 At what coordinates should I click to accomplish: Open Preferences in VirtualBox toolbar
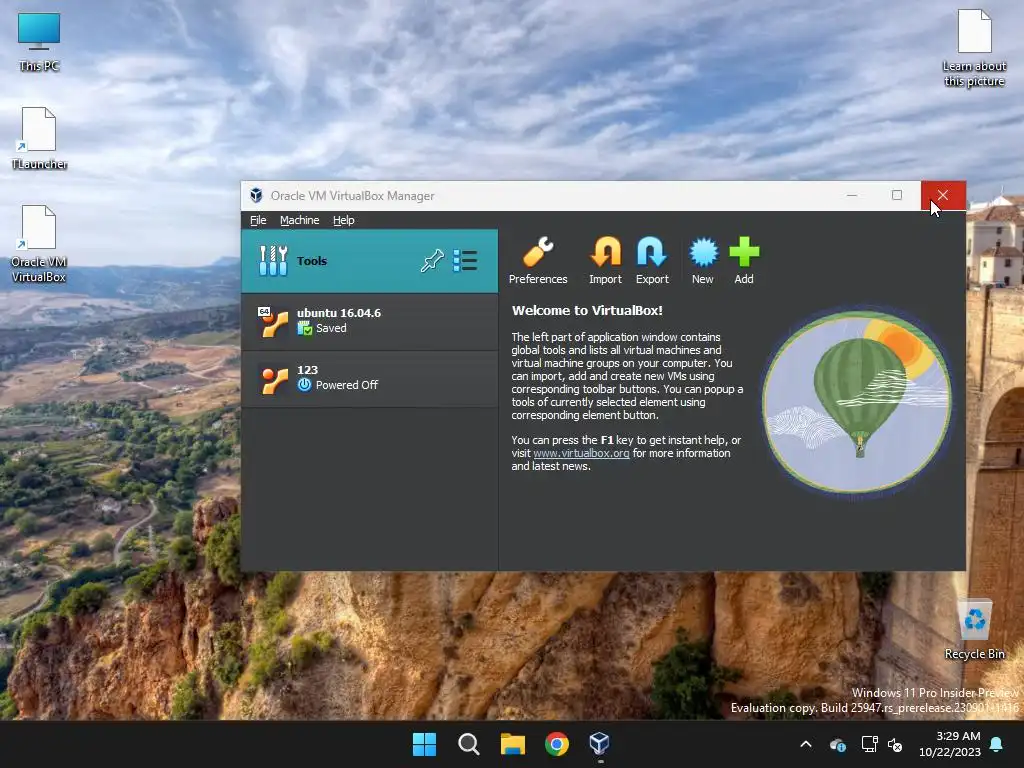[x=538, y=261]
